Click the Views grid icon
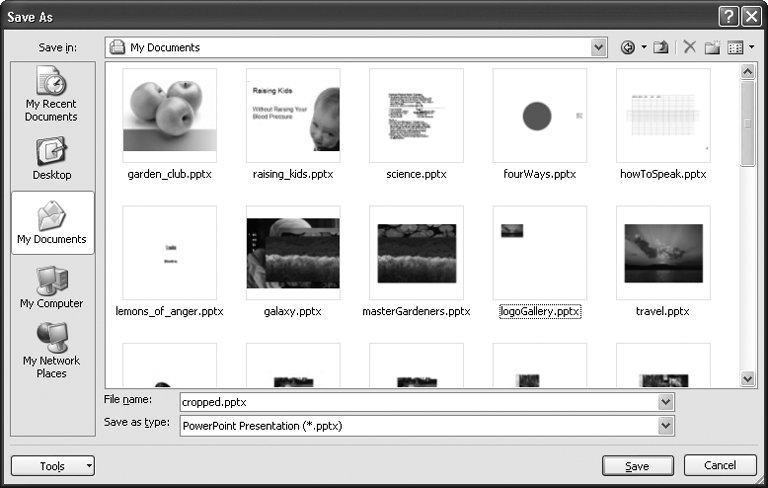 coord(735,47)
